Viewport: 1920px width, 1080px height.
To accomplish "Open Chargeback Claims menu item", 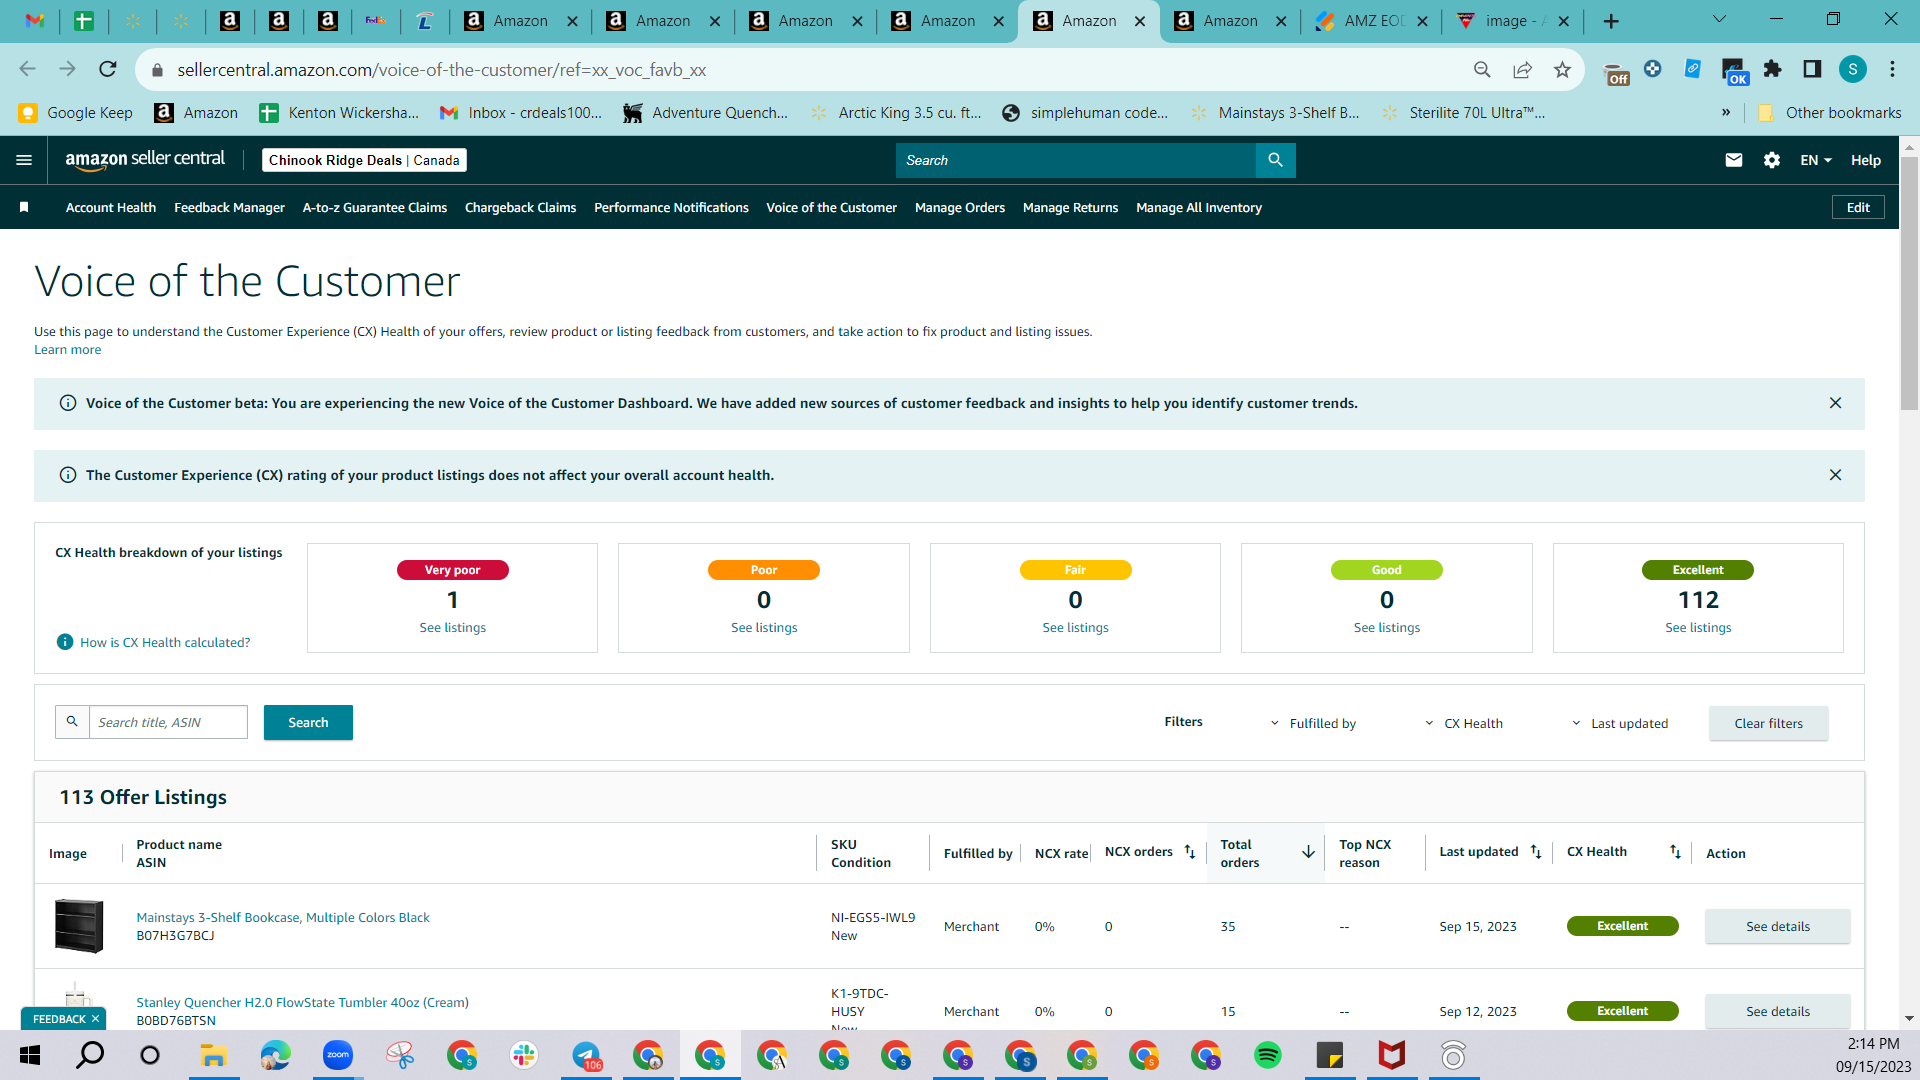I will click(x=520, y=207).
